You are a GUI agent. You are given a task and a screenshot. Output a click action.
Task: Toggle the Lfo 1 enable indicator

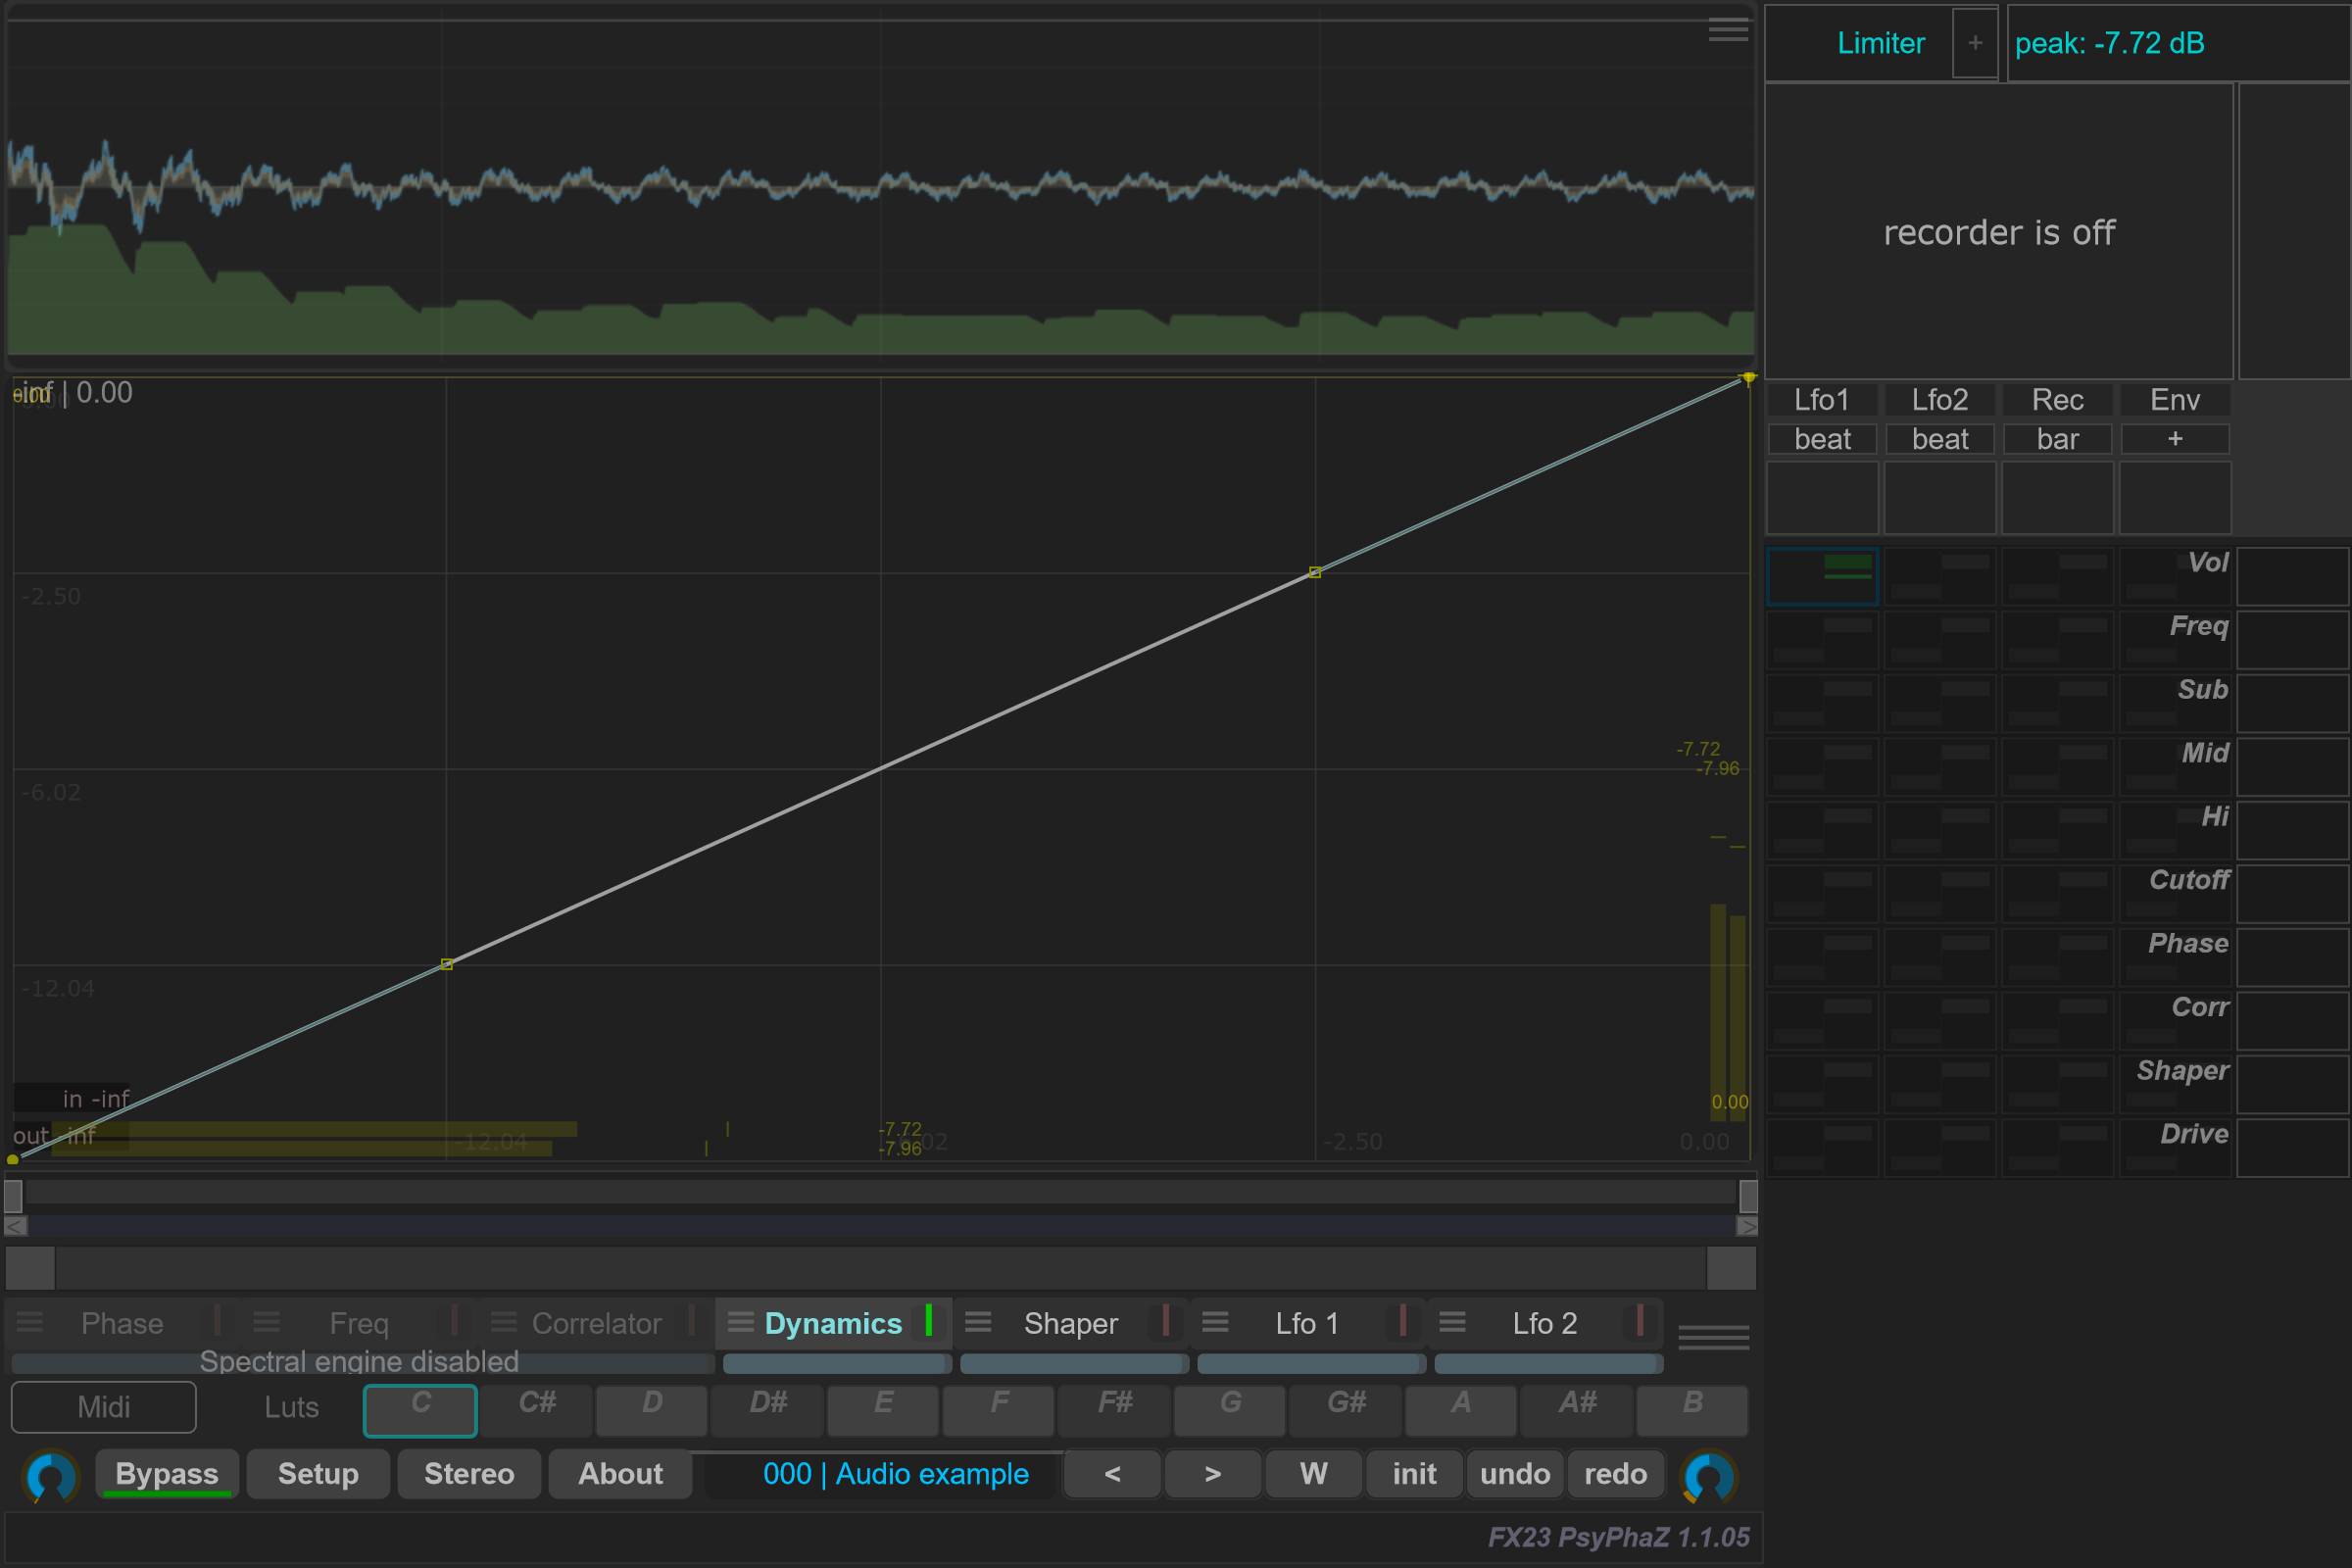click(1402, 1320)
